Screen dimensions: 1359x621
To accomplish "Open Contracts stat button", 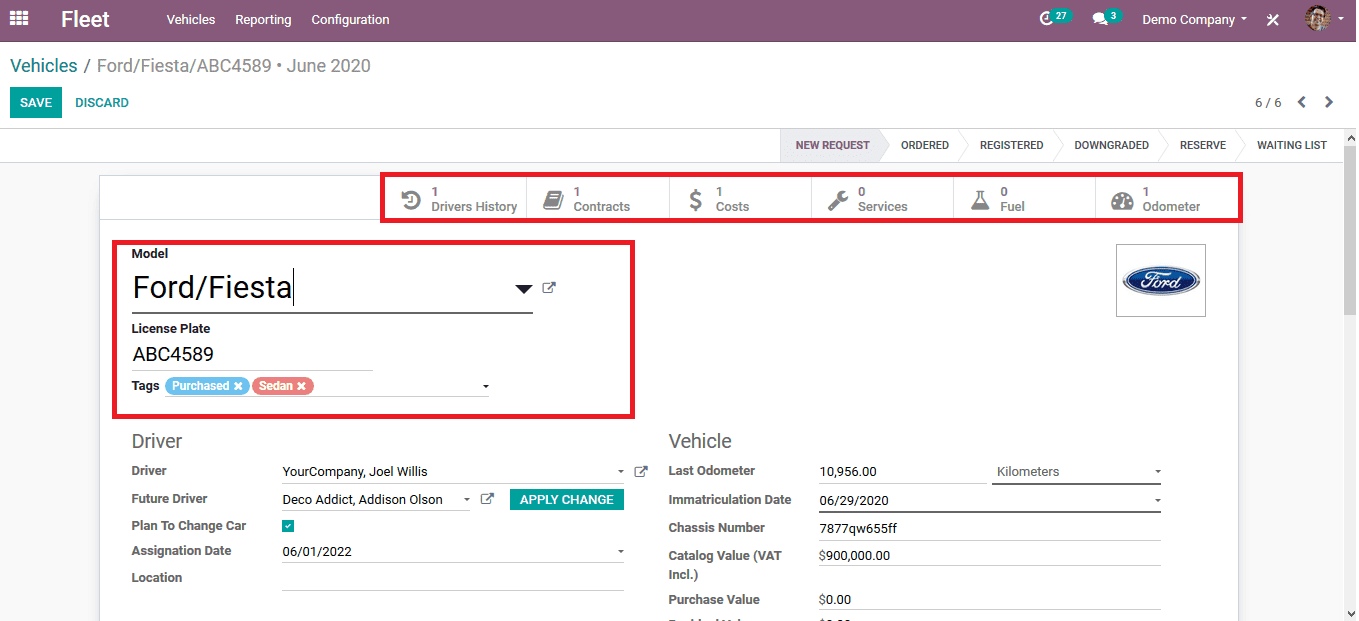I will click(x=598, y=199).
